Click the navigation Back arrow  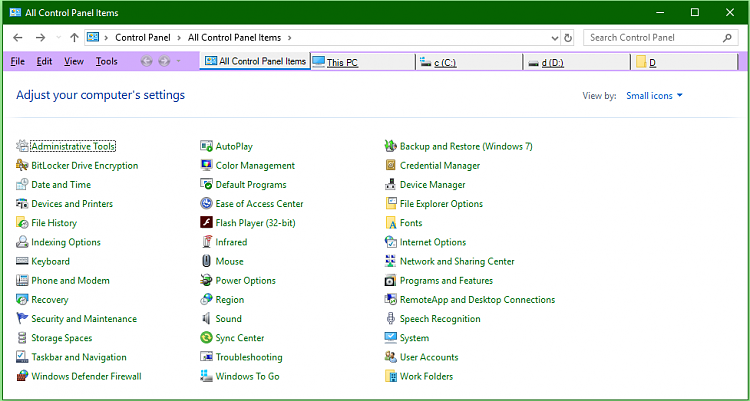tap(18, 38)
